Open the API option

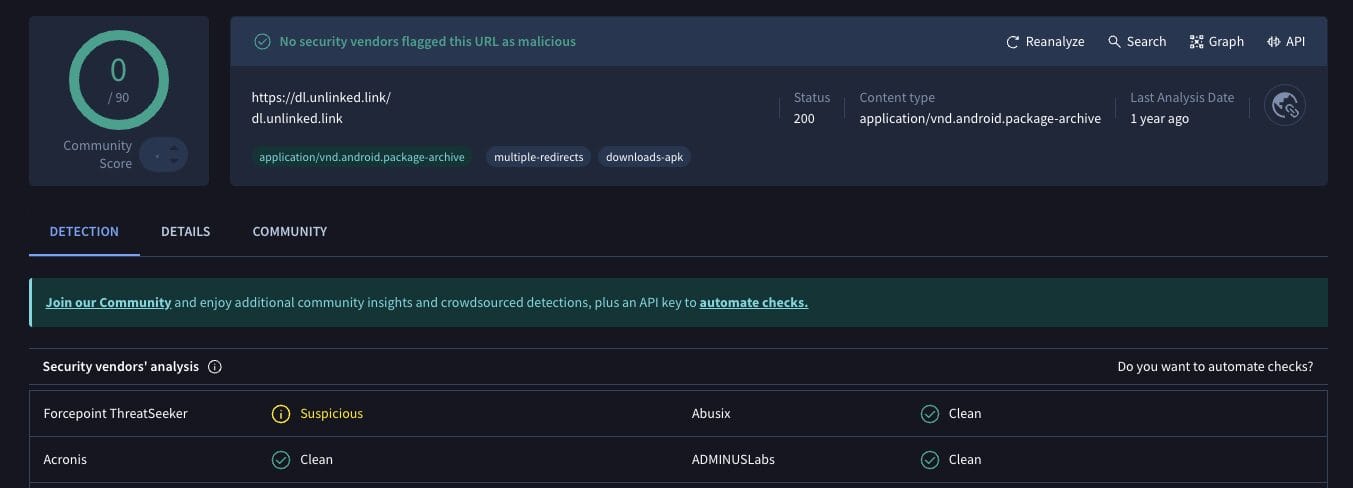(1286, 41)
